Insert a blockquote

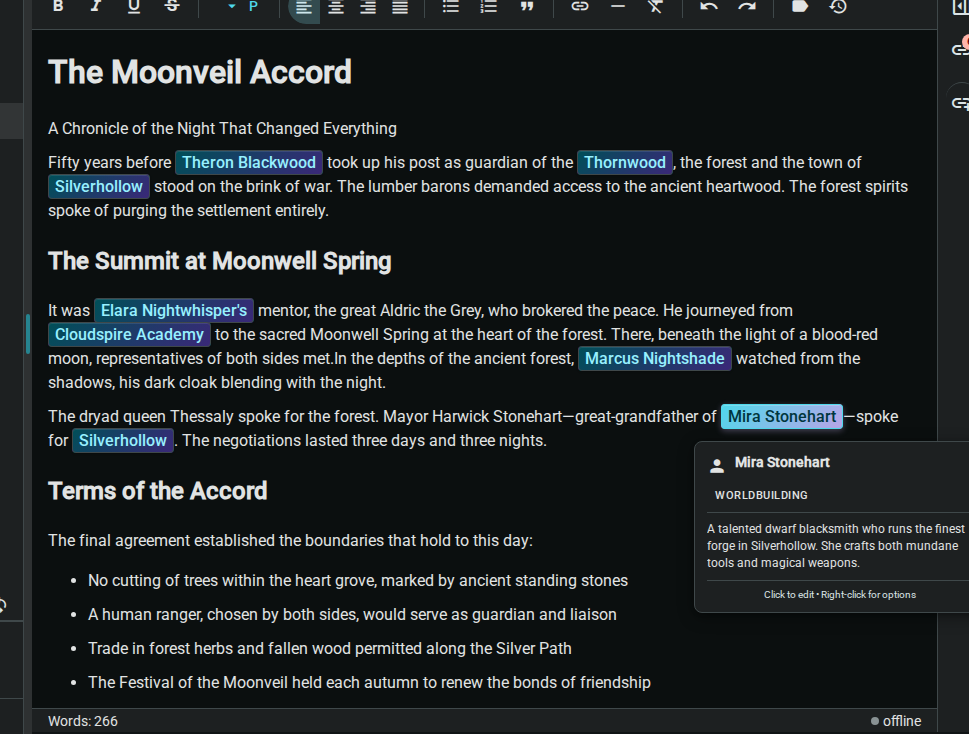pyautogui.click(x=526, y=8)
